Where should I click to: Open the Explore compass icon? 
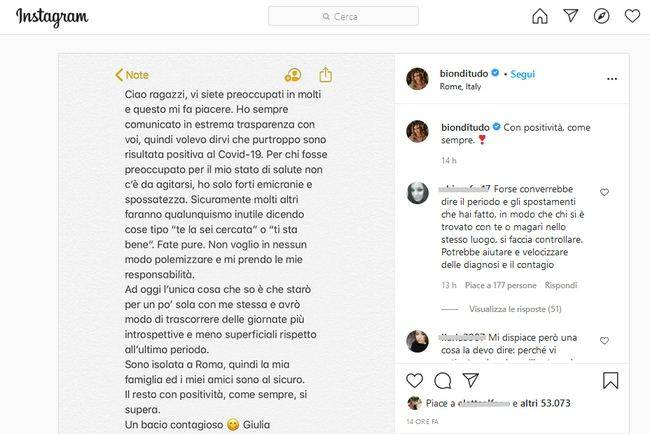click(x=601, y=16)
